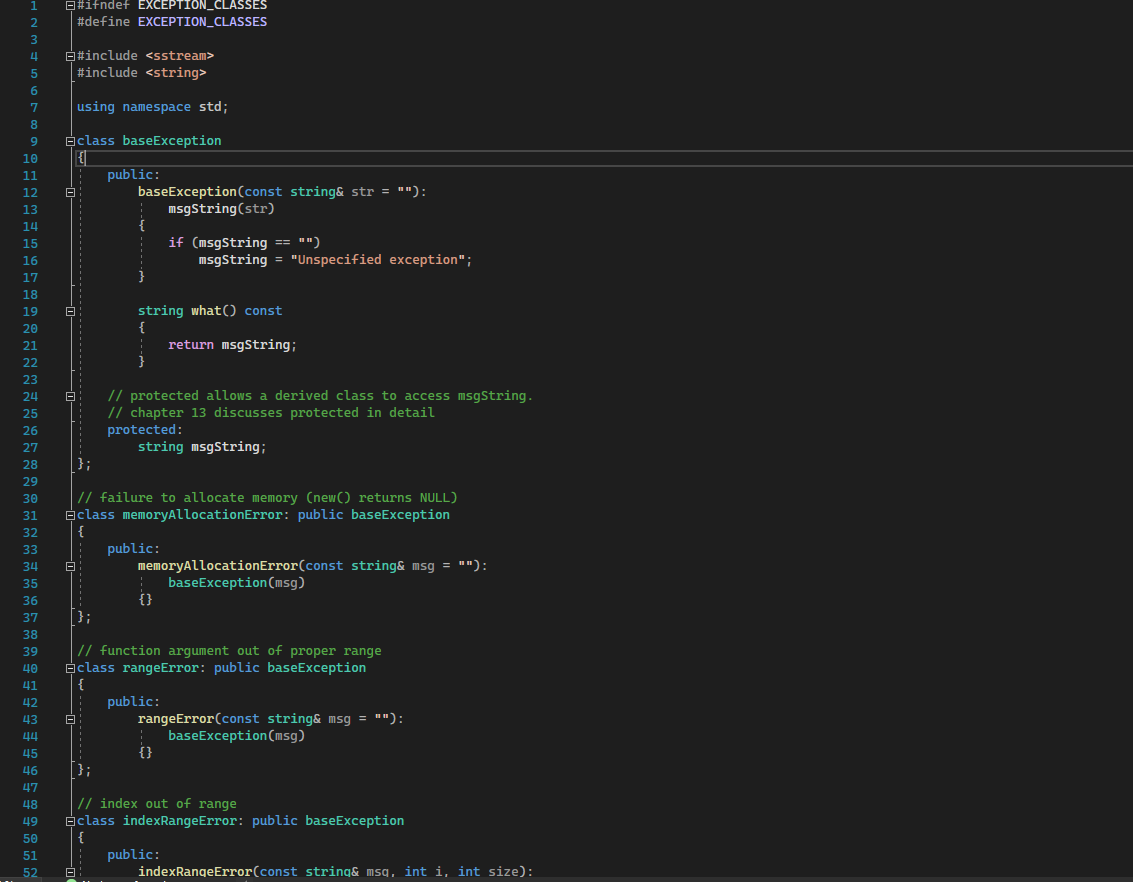The image size is (1133, 882).
Task: Collapse the protected comment block at line 24
Action: click(70, 397)
